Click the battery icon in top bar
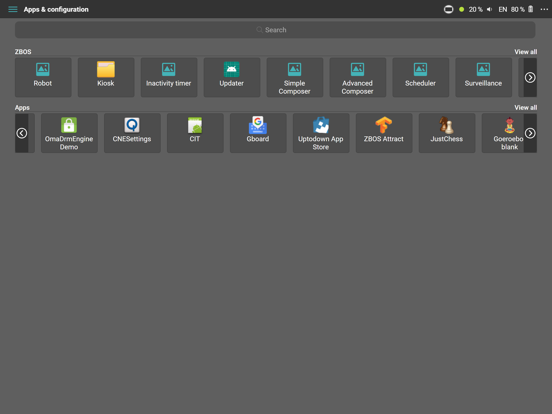The width and height of the screenshot is (552, 414). click(531, 9)
